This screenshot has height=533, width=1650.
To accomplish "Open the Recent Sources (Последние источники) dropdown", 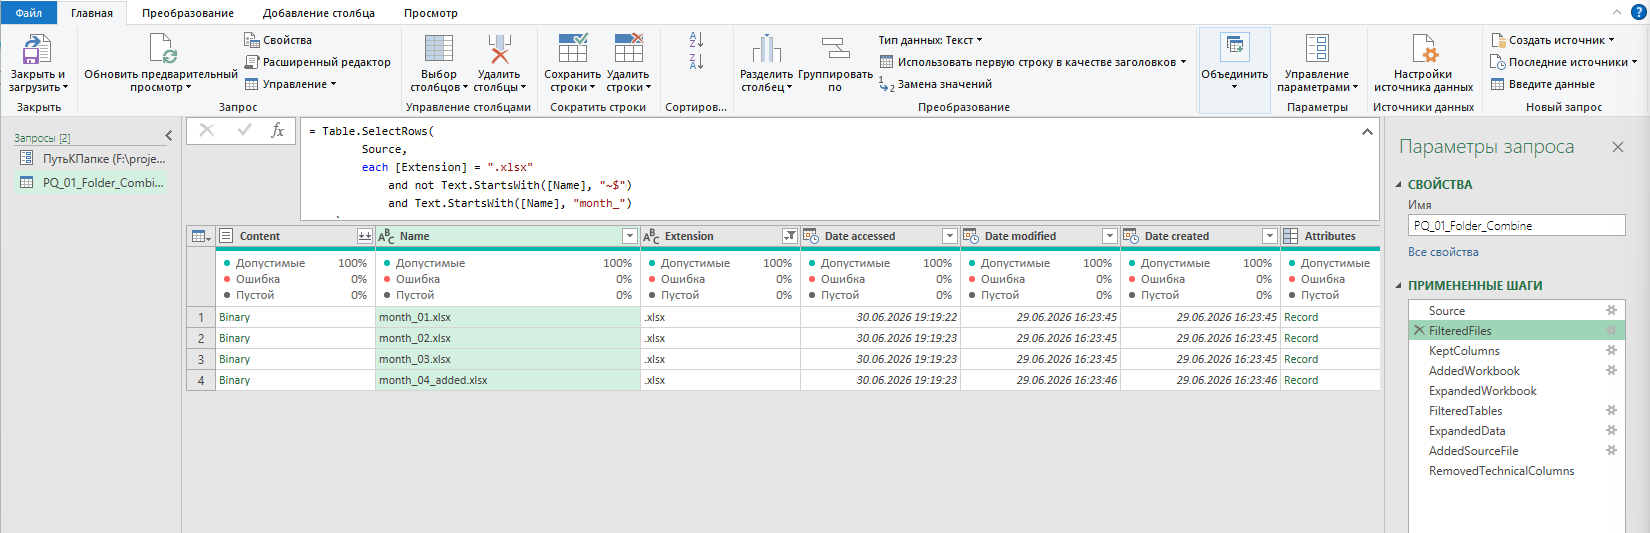I will point(1564,62).
